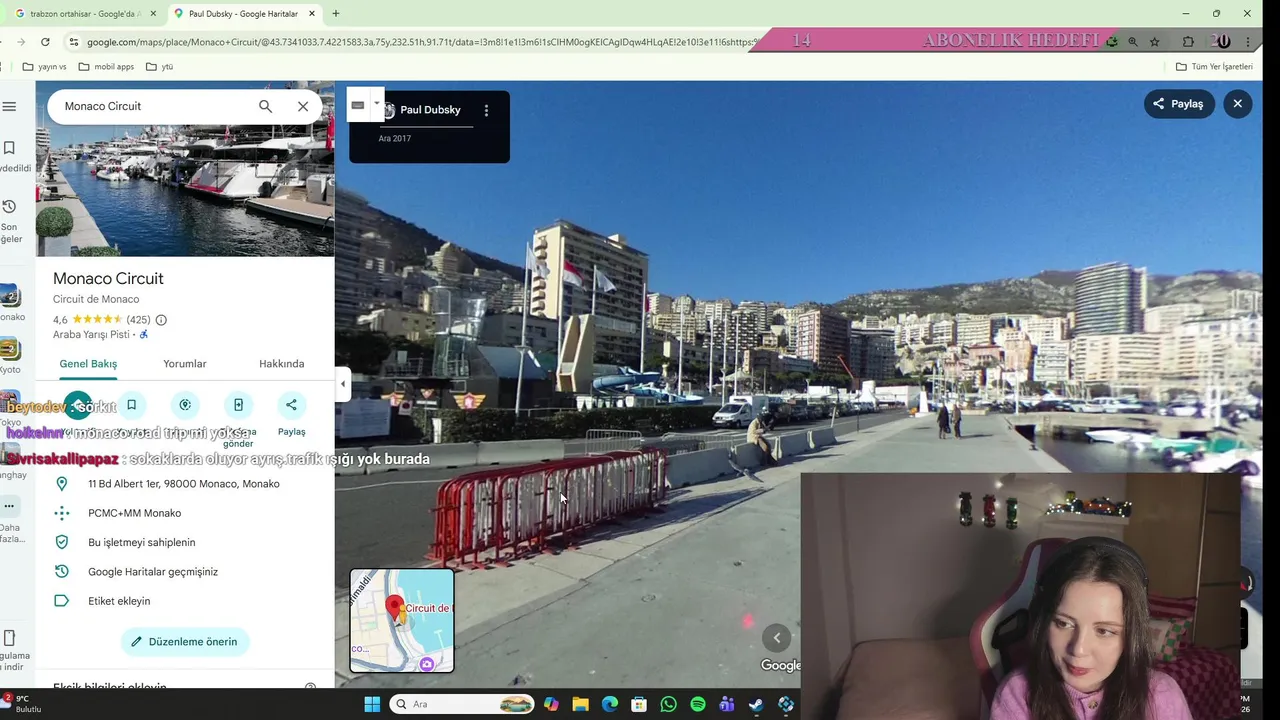Open the Google Maps hamburger menu

point(9,106)
